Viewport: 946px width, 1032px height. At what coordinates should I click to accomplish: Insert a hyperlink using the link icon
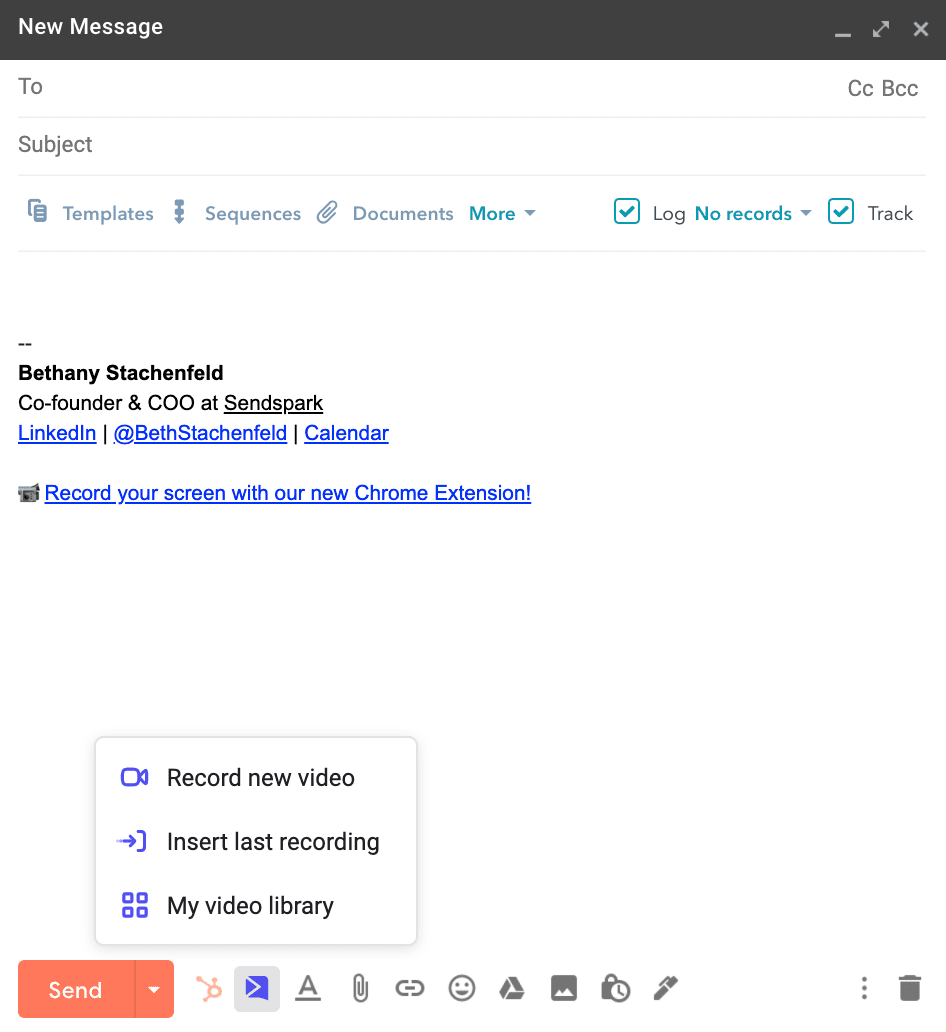[x=410, y=988]
